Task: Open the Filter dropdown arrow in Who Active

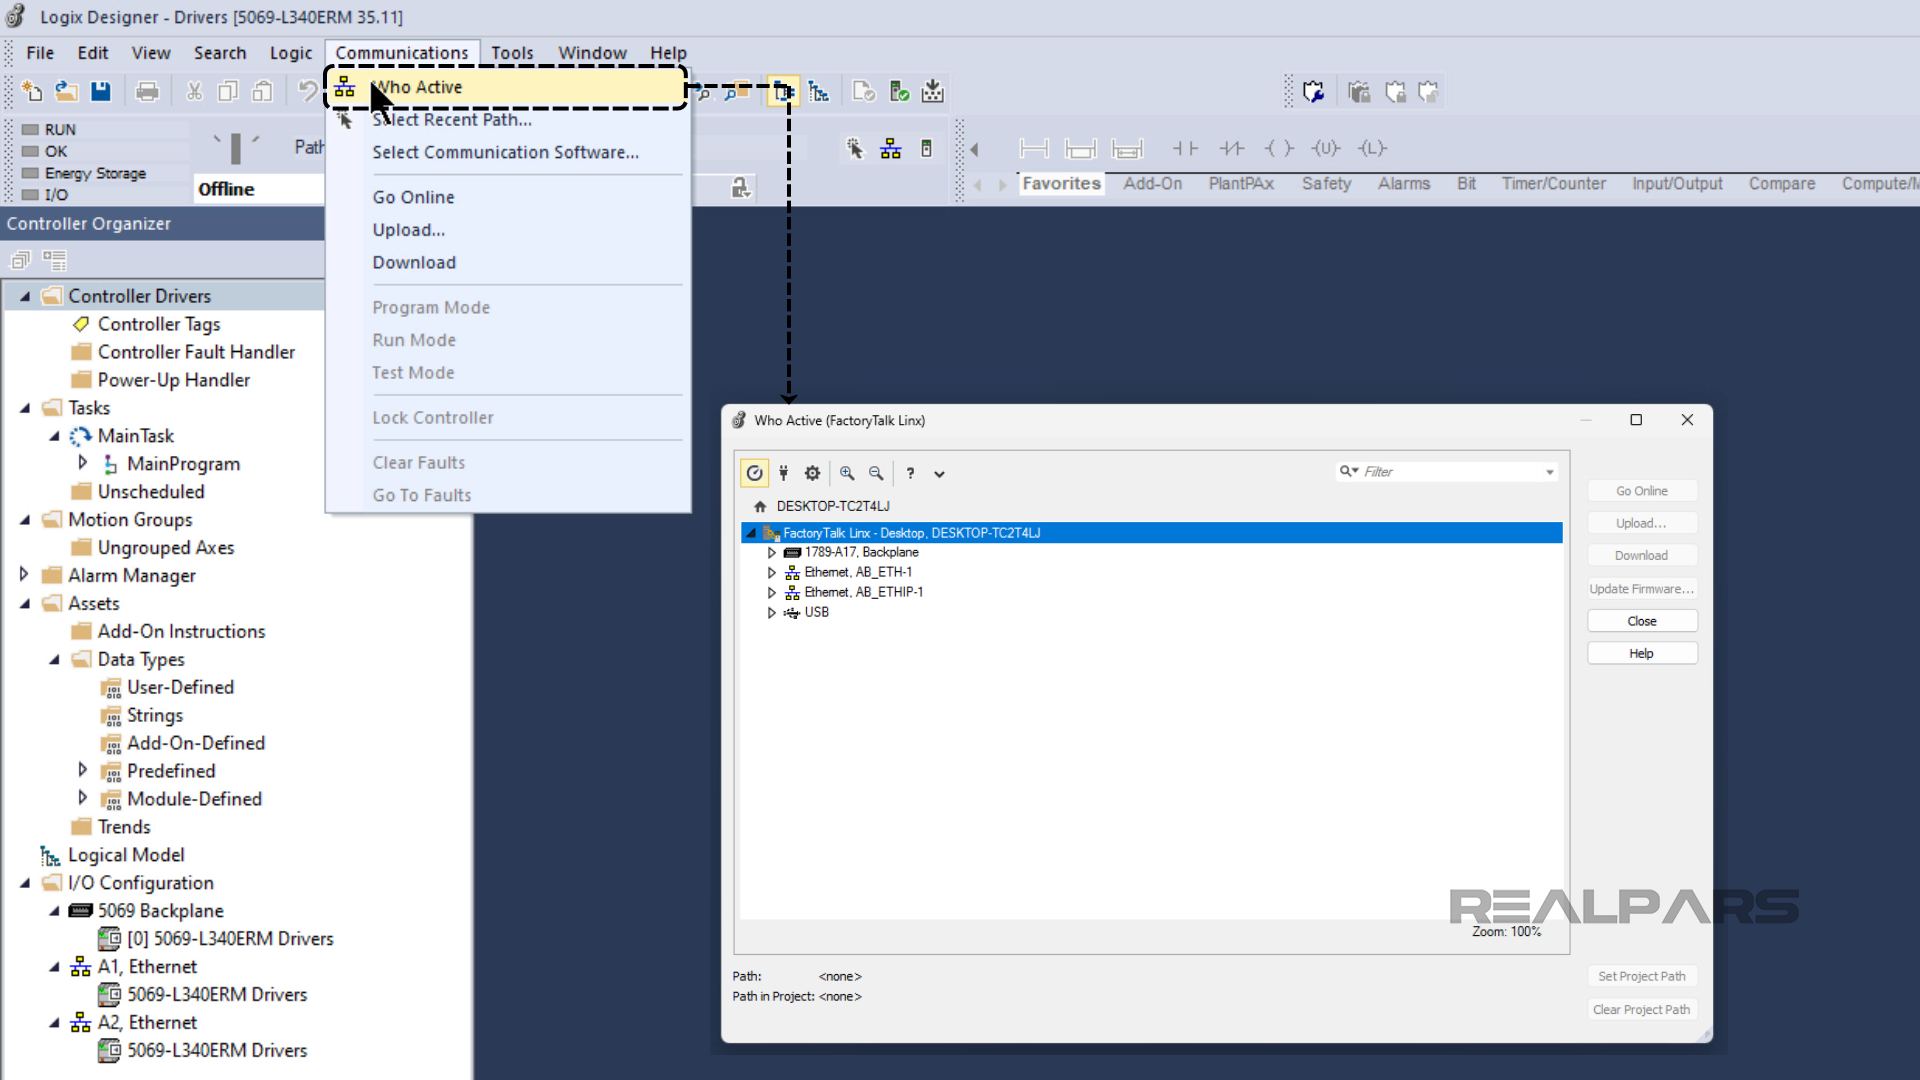Action: [1550, 472]
